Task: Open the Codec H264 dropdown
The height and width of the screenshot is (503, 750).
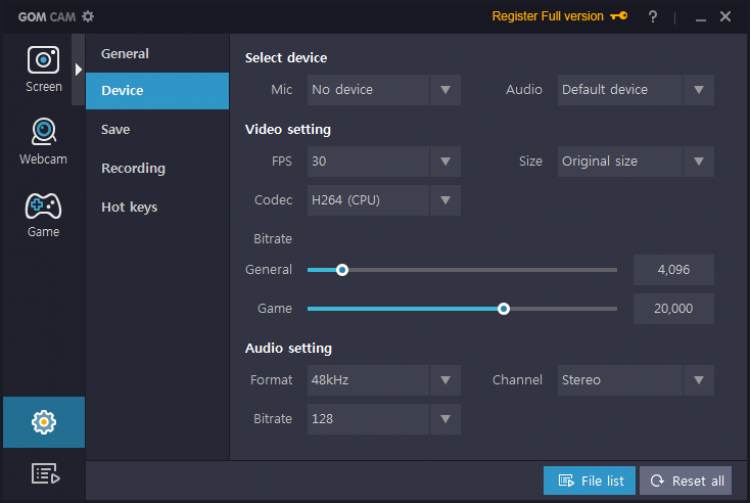Action: point(445,200)
